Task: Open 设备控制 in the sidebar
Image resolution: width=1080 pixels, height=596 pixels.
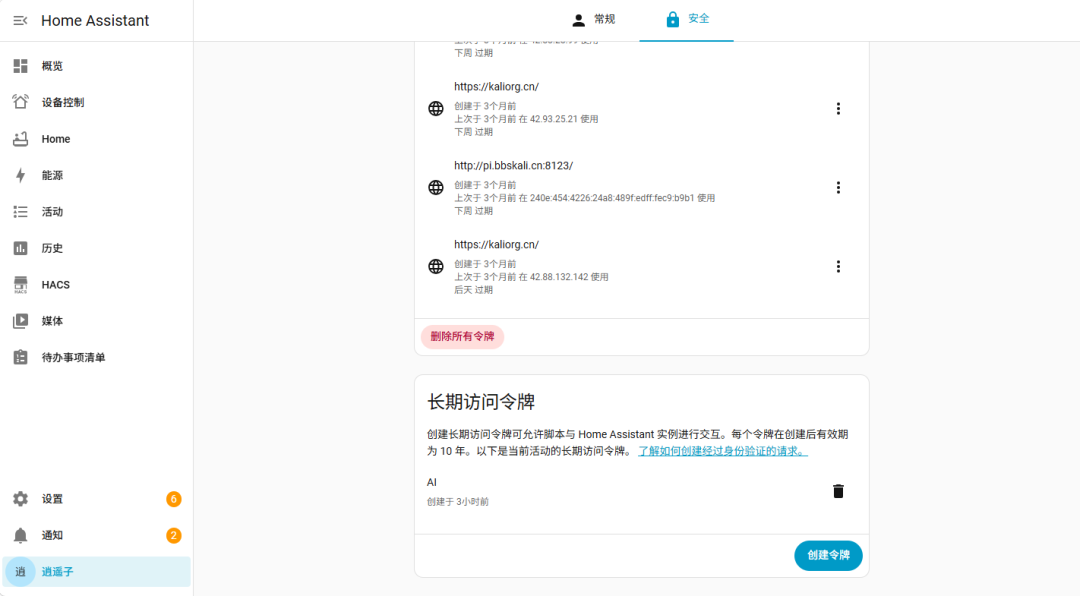Action: (96, 103)
